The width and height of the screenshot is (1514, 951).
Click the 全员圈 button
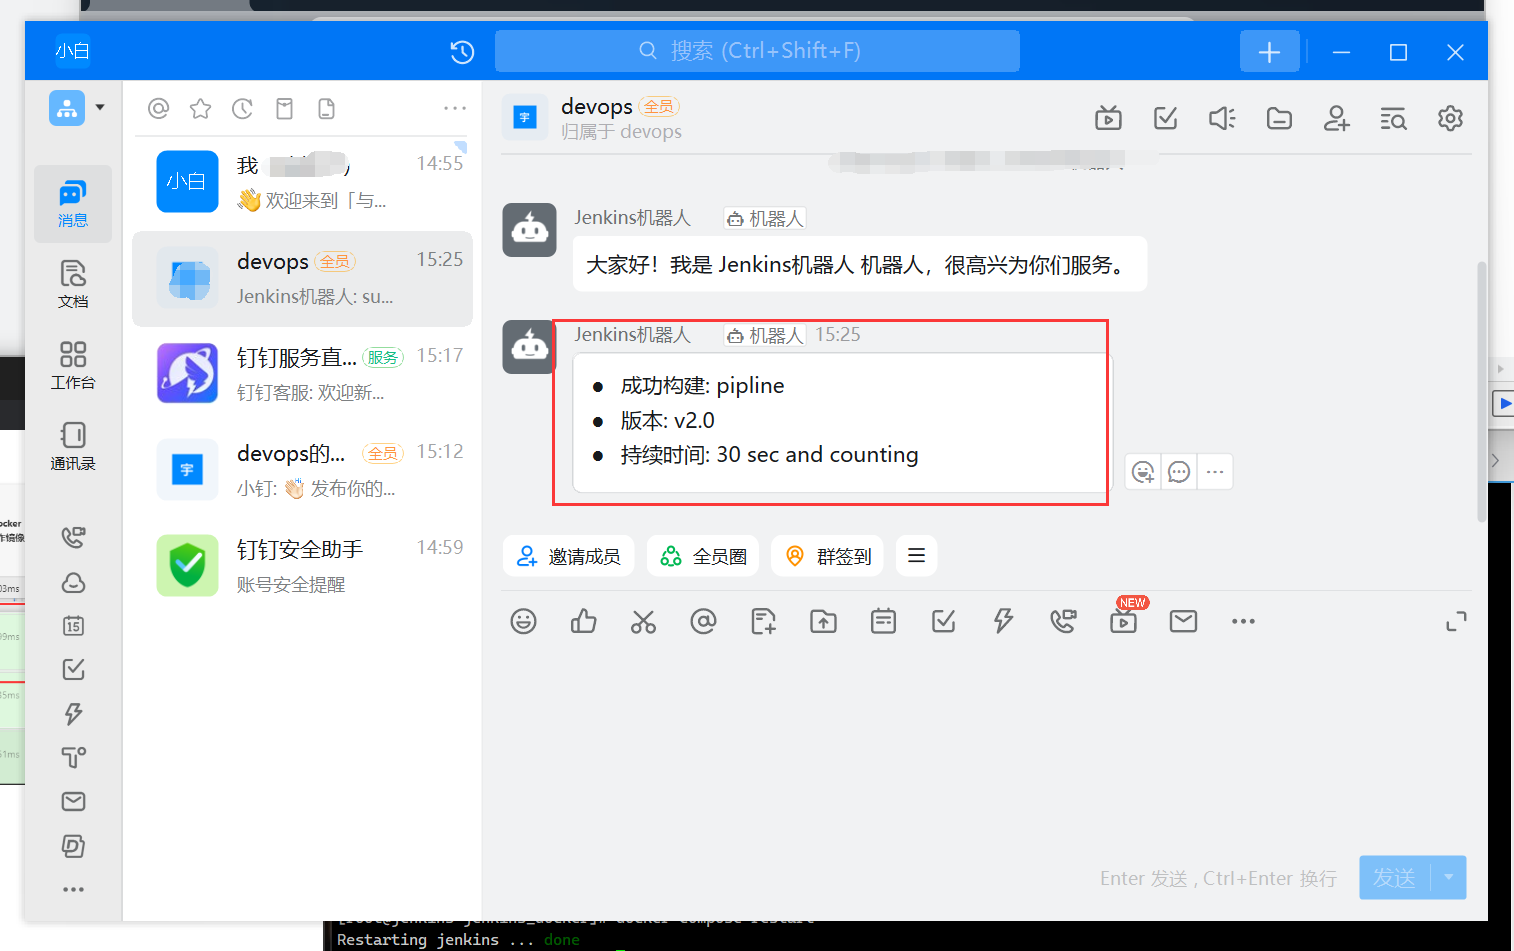point(704,556)
